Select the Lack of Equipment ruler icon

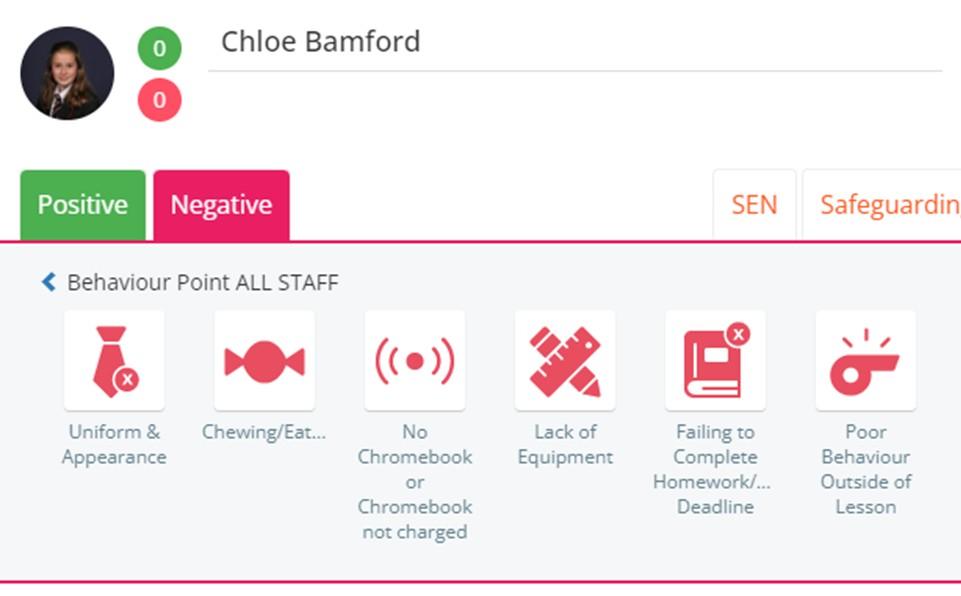click(x=565, y=361)
